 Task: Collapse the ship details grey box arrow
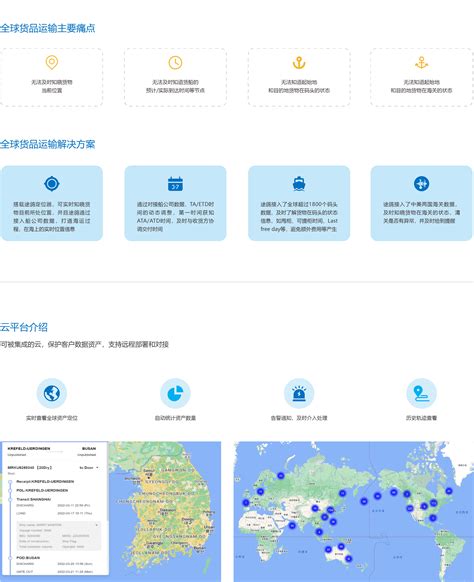point(97,525)
